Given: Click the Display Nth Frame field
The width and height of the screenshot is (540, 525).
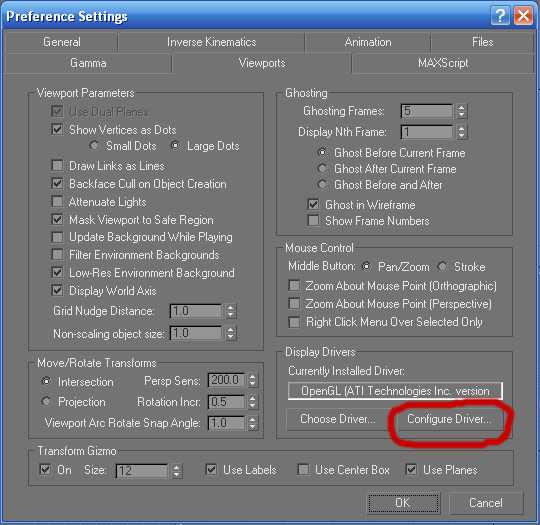Looking at the screenshot, I should point(427,132).
